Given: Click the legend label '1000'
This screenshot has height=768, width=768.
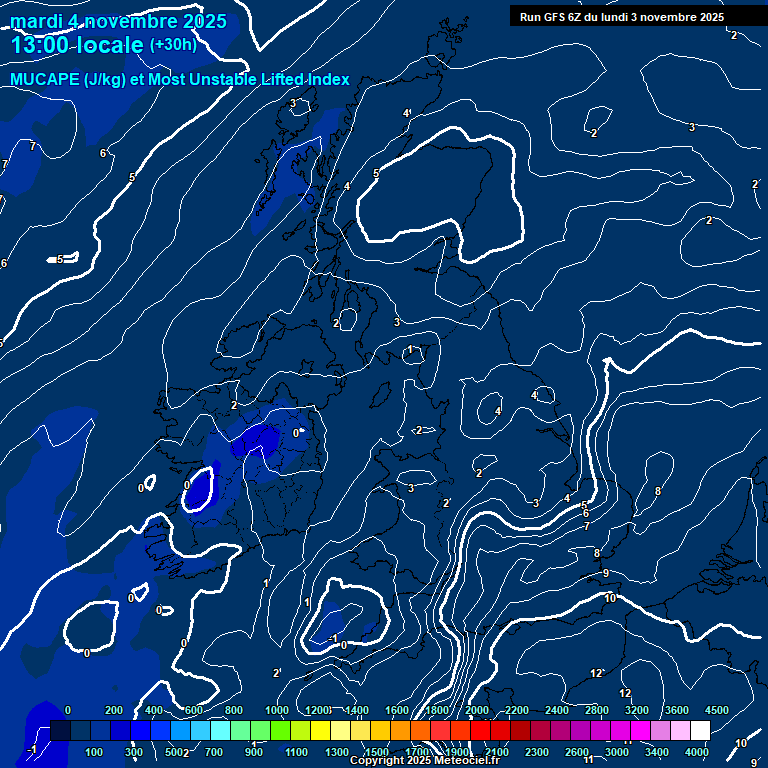Looking at the screenshot, I should coord(277,710).
